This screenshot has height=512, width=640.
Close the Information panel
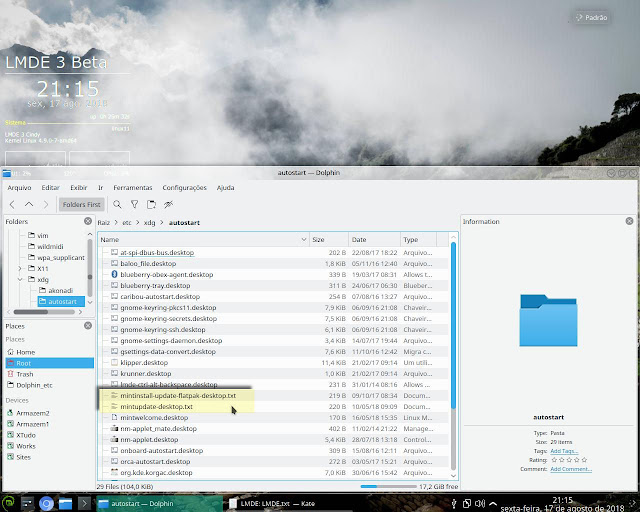click(x=629, y=221)
